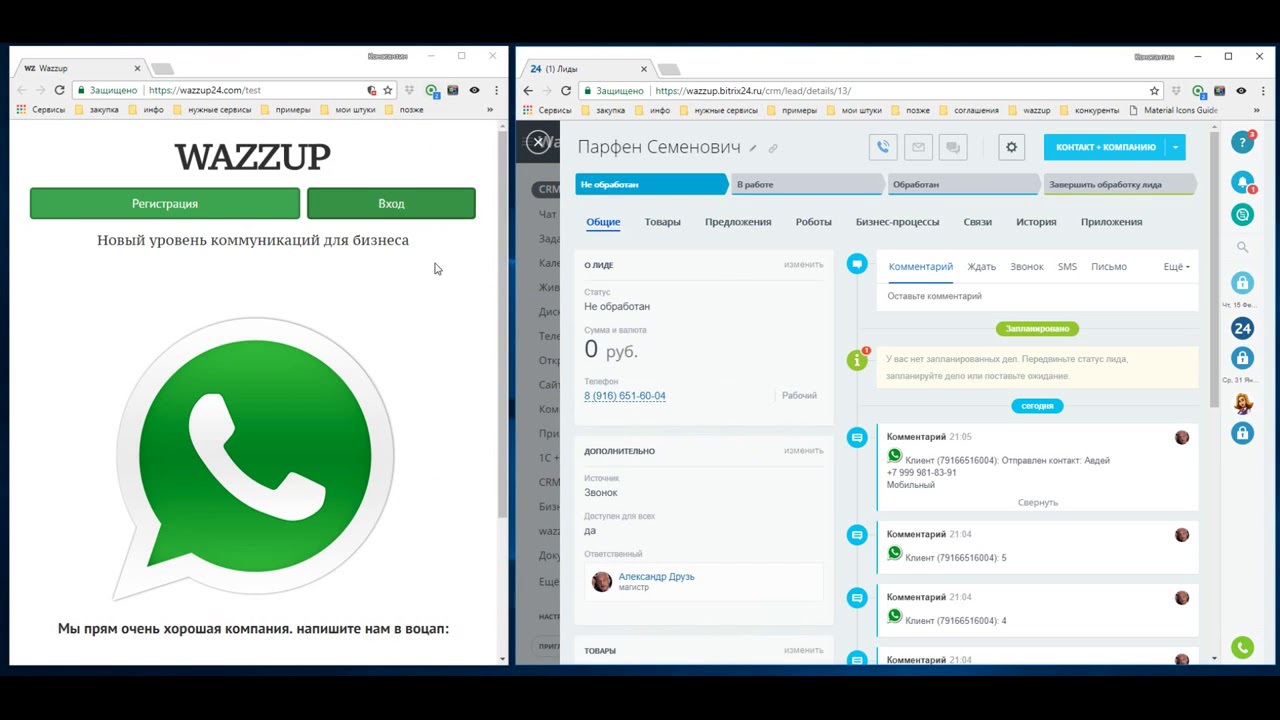Image resolution: width=1280 pixels, height=720 pixels.
Task: Select Звонок timeline tab
Action: (x=1026, y=267)
